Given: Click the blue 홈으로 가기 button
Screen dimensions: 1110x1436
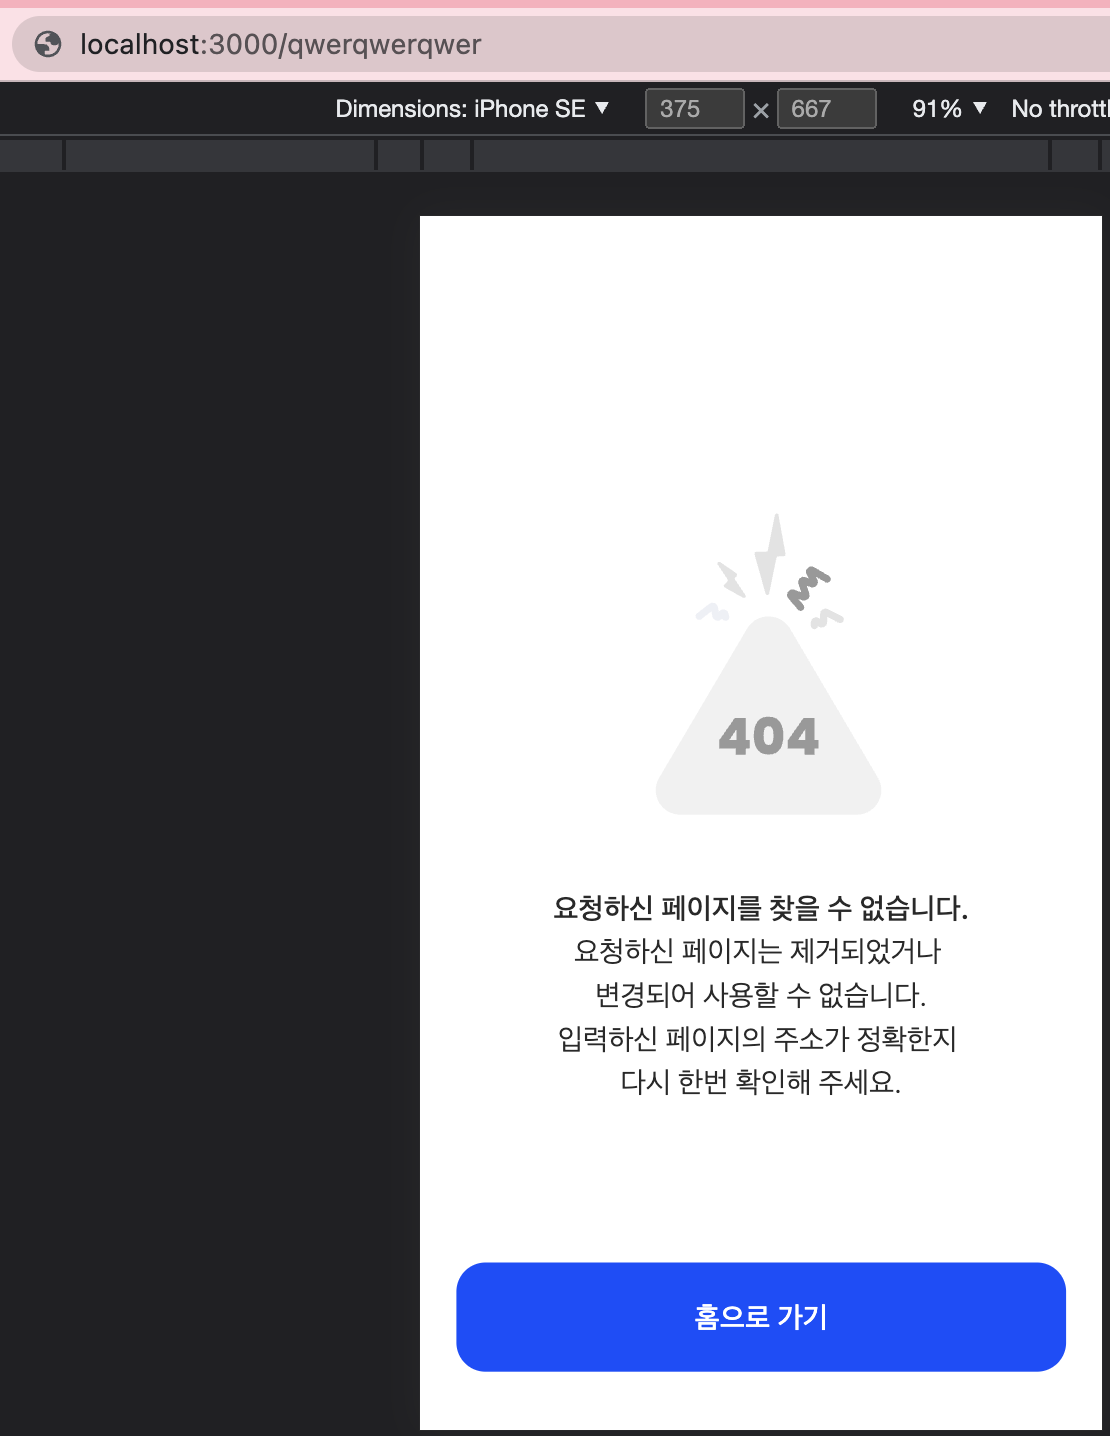Looking at the screenshot, I should point(761,1317).
